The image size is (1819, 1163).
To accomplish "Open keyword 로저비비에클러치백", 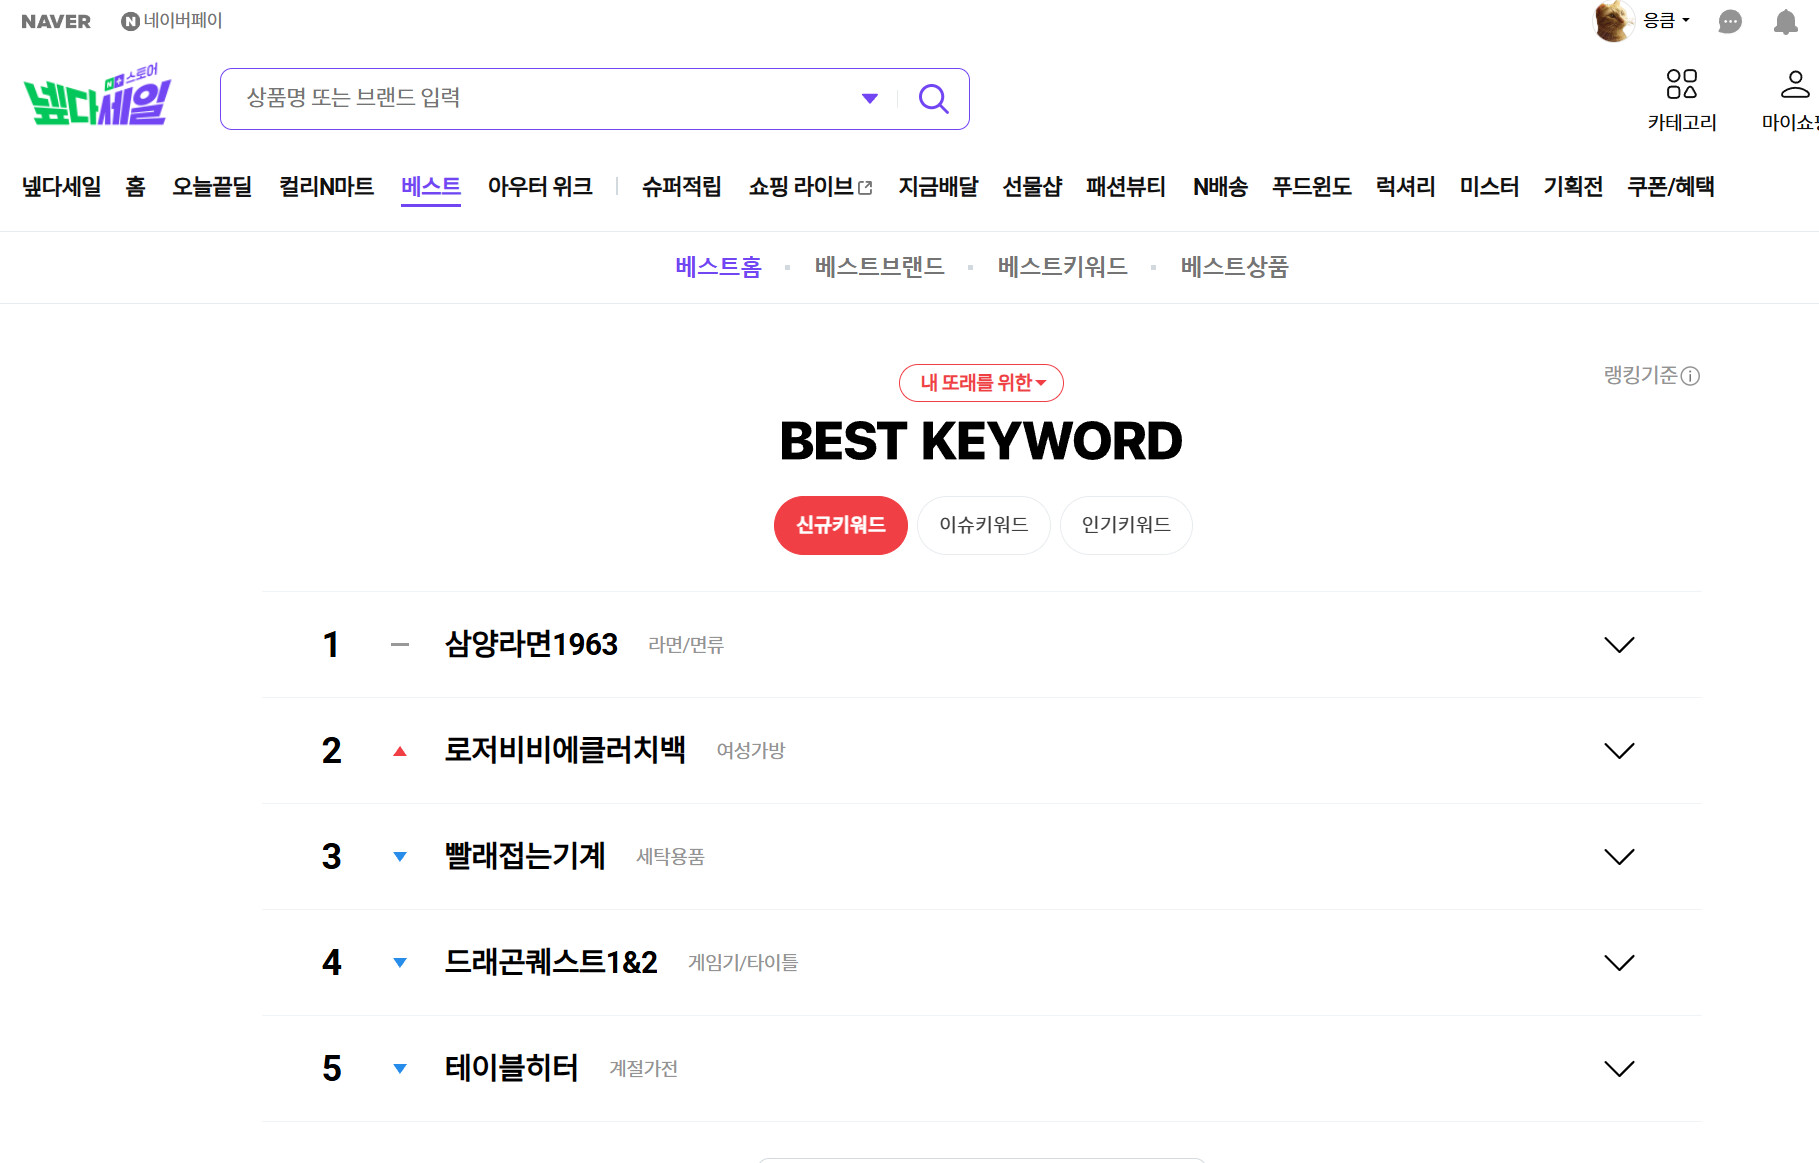I will 565,751.
